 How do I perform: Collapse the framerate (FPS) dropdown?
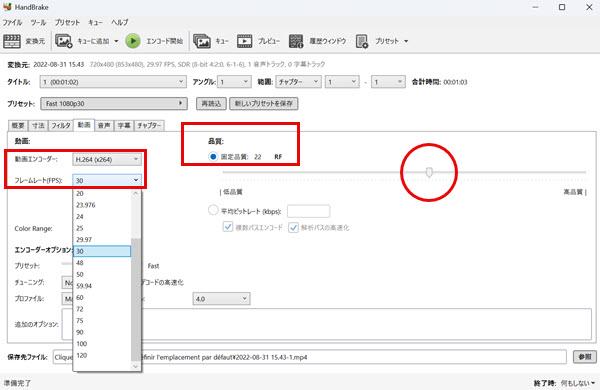107,180
